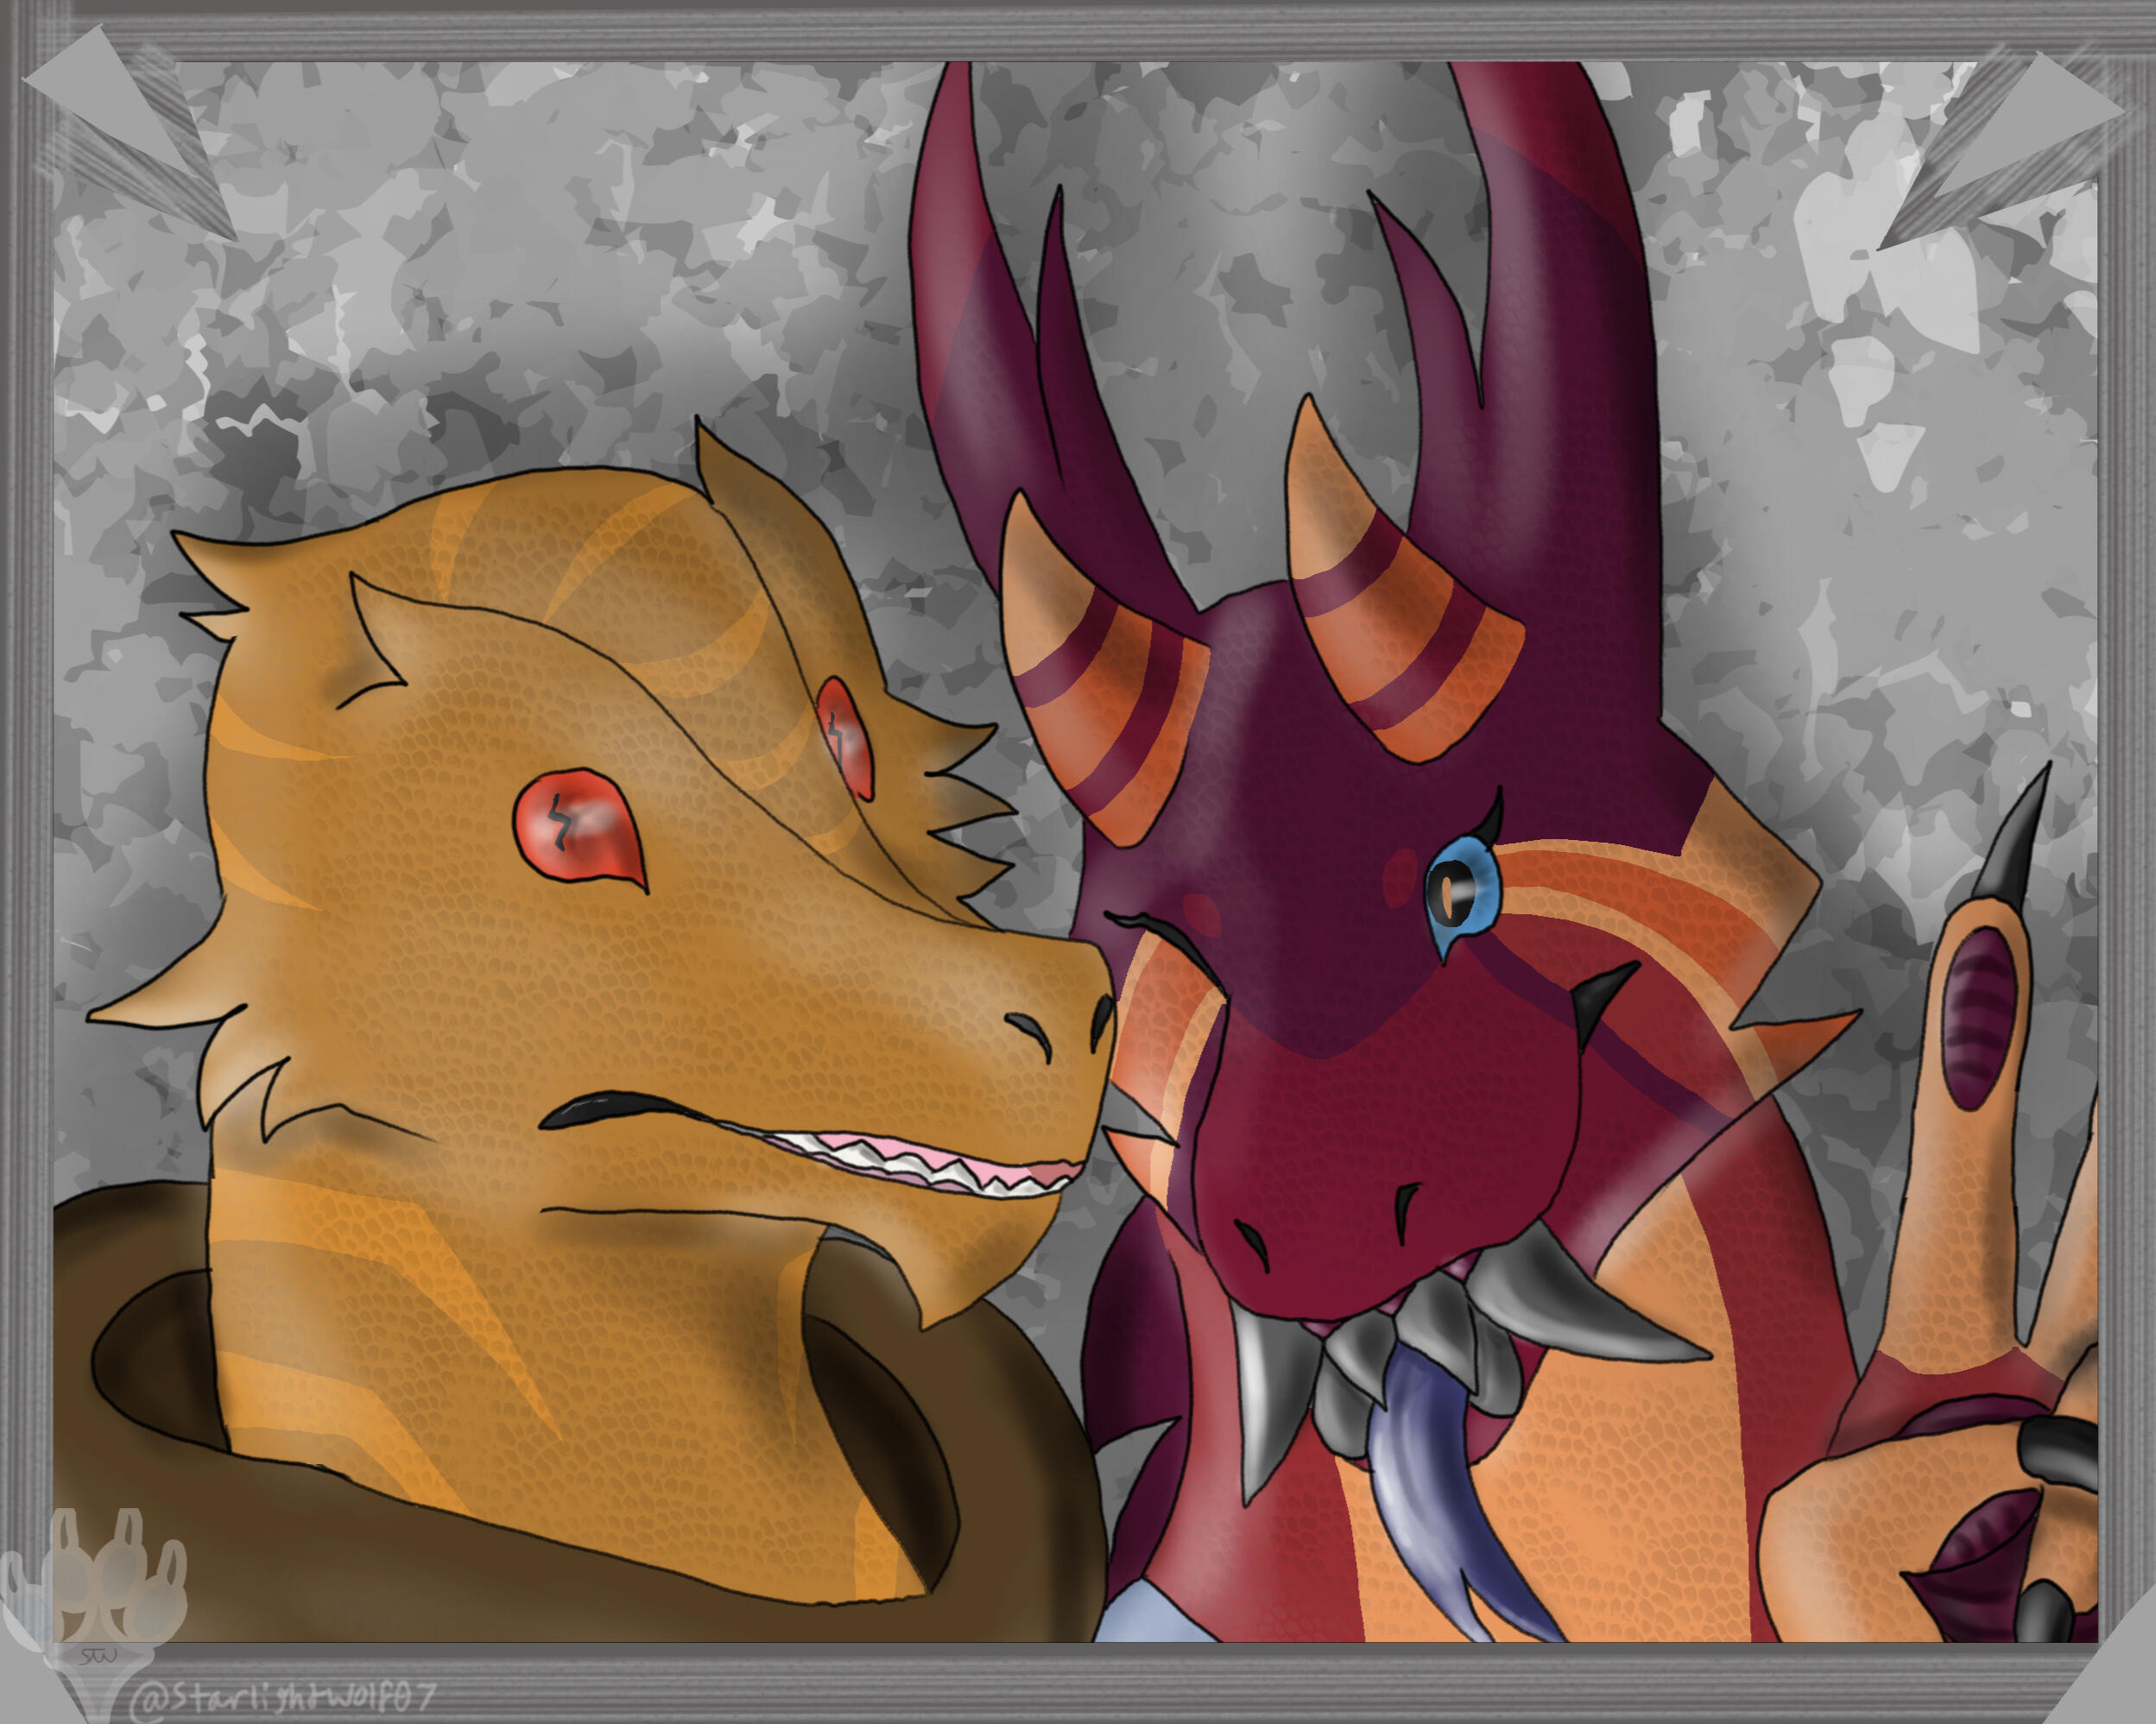Click the small STW signature initials
The height and width of the screenshot is (1724, 2156).
97,1656
